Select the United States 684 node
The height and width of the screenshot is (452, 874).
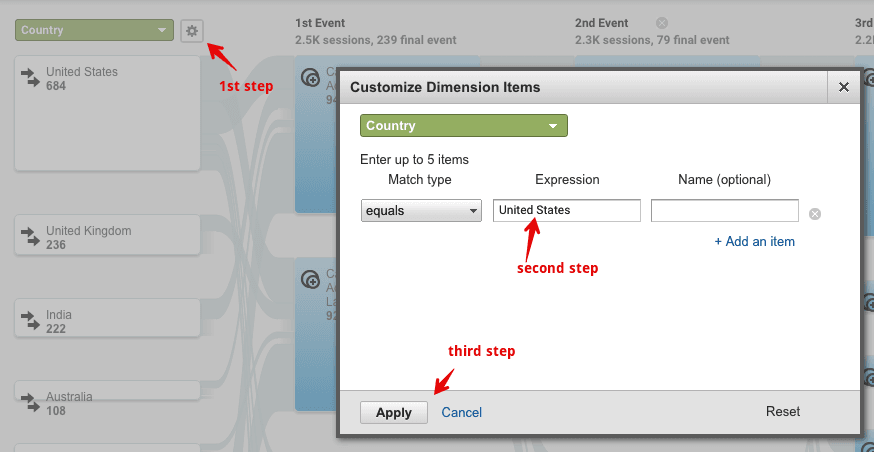[x=107, y=113]
